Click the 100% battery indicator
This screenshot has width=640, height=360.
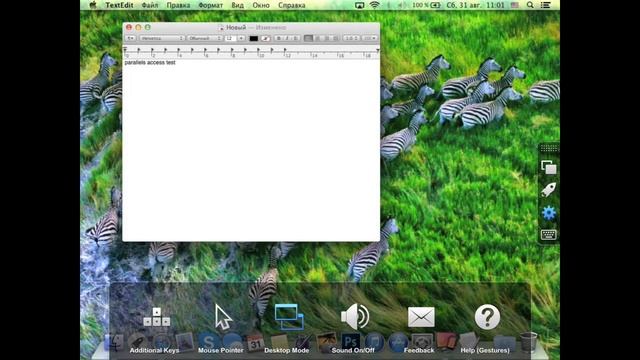click(x=426, y=5)
